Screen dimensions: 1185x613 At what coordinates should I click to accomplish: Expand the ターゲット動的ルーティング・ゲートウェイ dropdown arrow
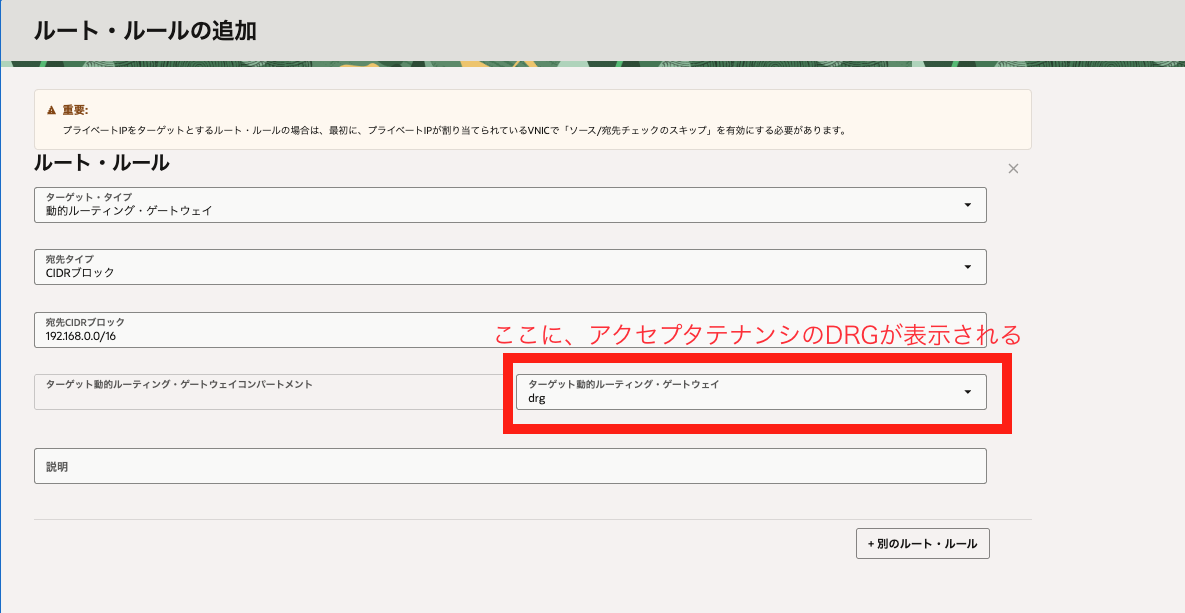pyautogui.click(x=967, y=392)
